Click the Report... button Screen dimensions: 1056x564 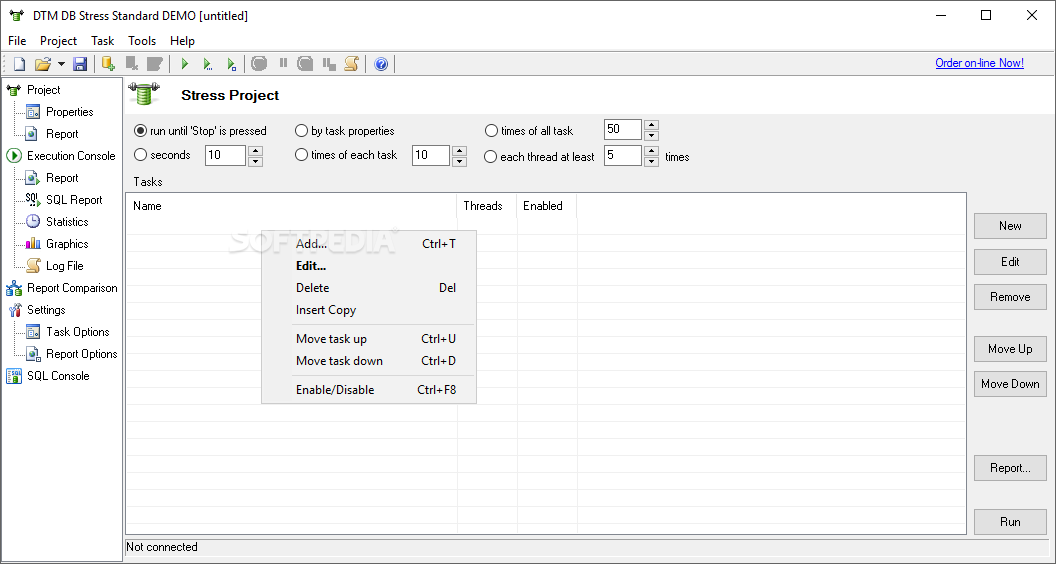[x=1010, y=468]
